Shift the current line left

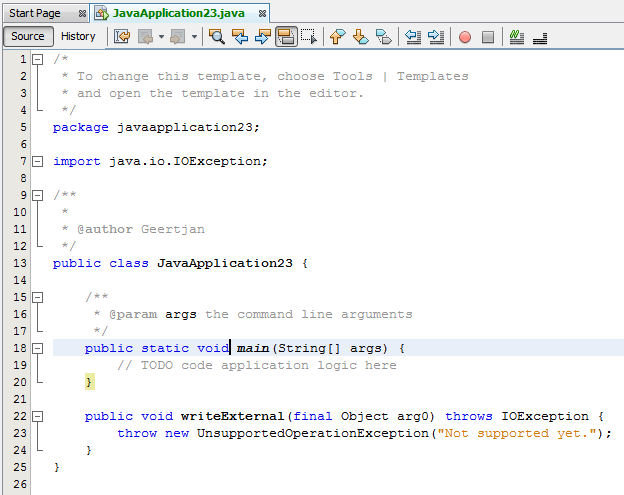(x=413, y=37)
